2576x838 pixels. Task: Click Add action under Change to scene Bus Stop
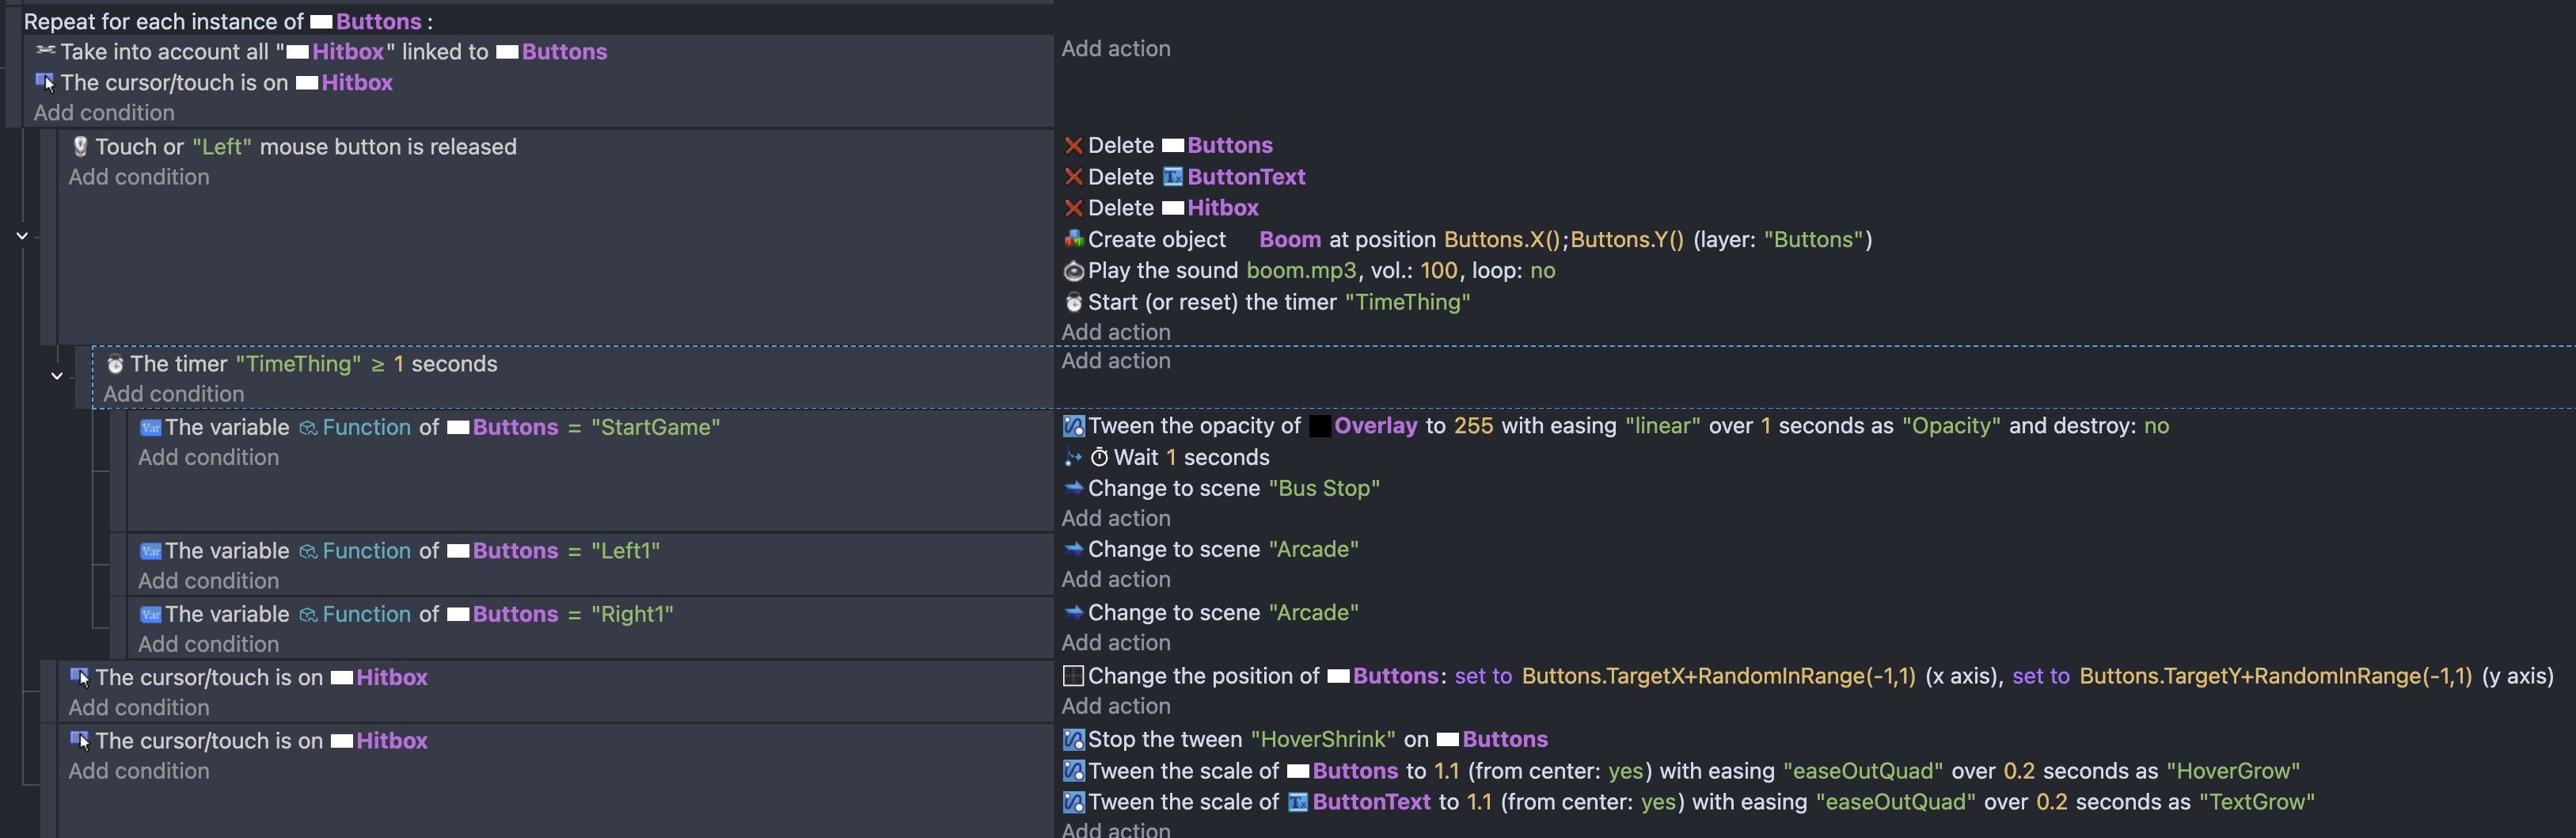pos(1115,518)
